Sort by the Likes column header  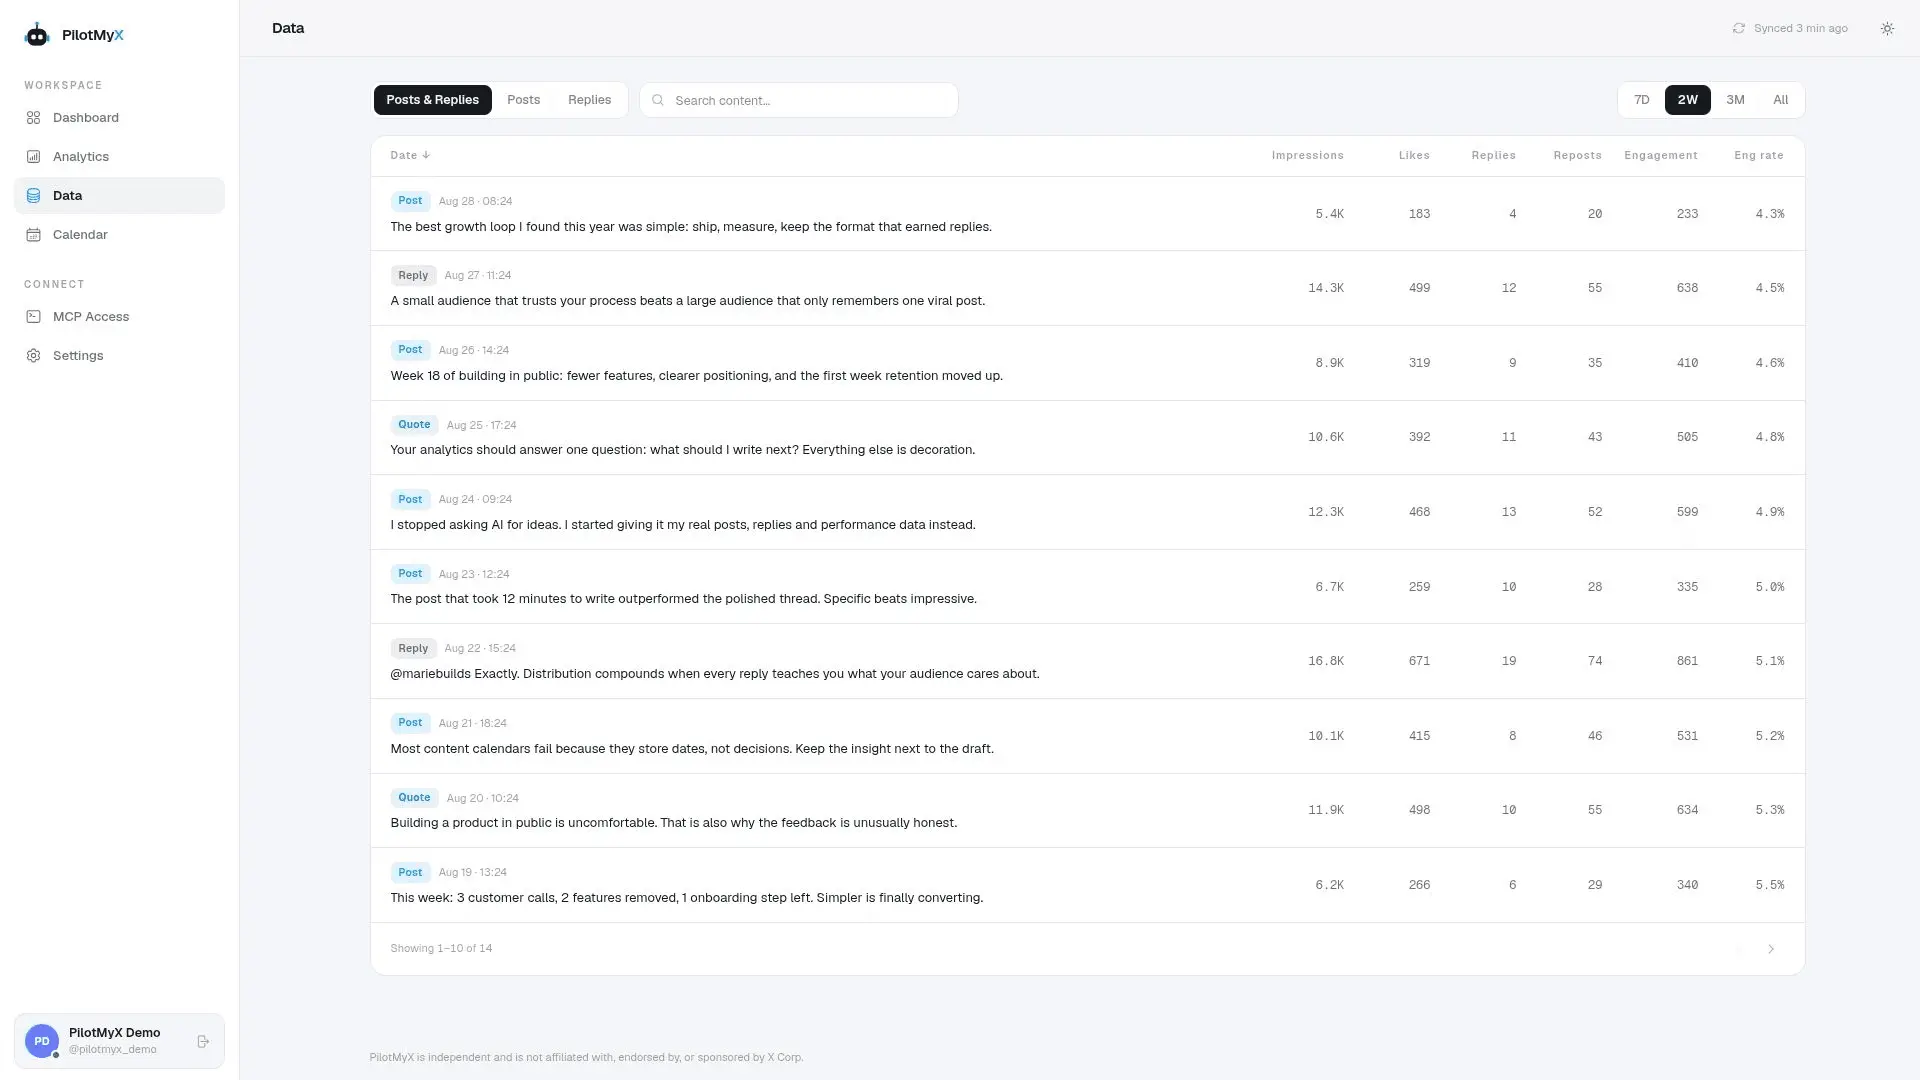(1414, 155)
